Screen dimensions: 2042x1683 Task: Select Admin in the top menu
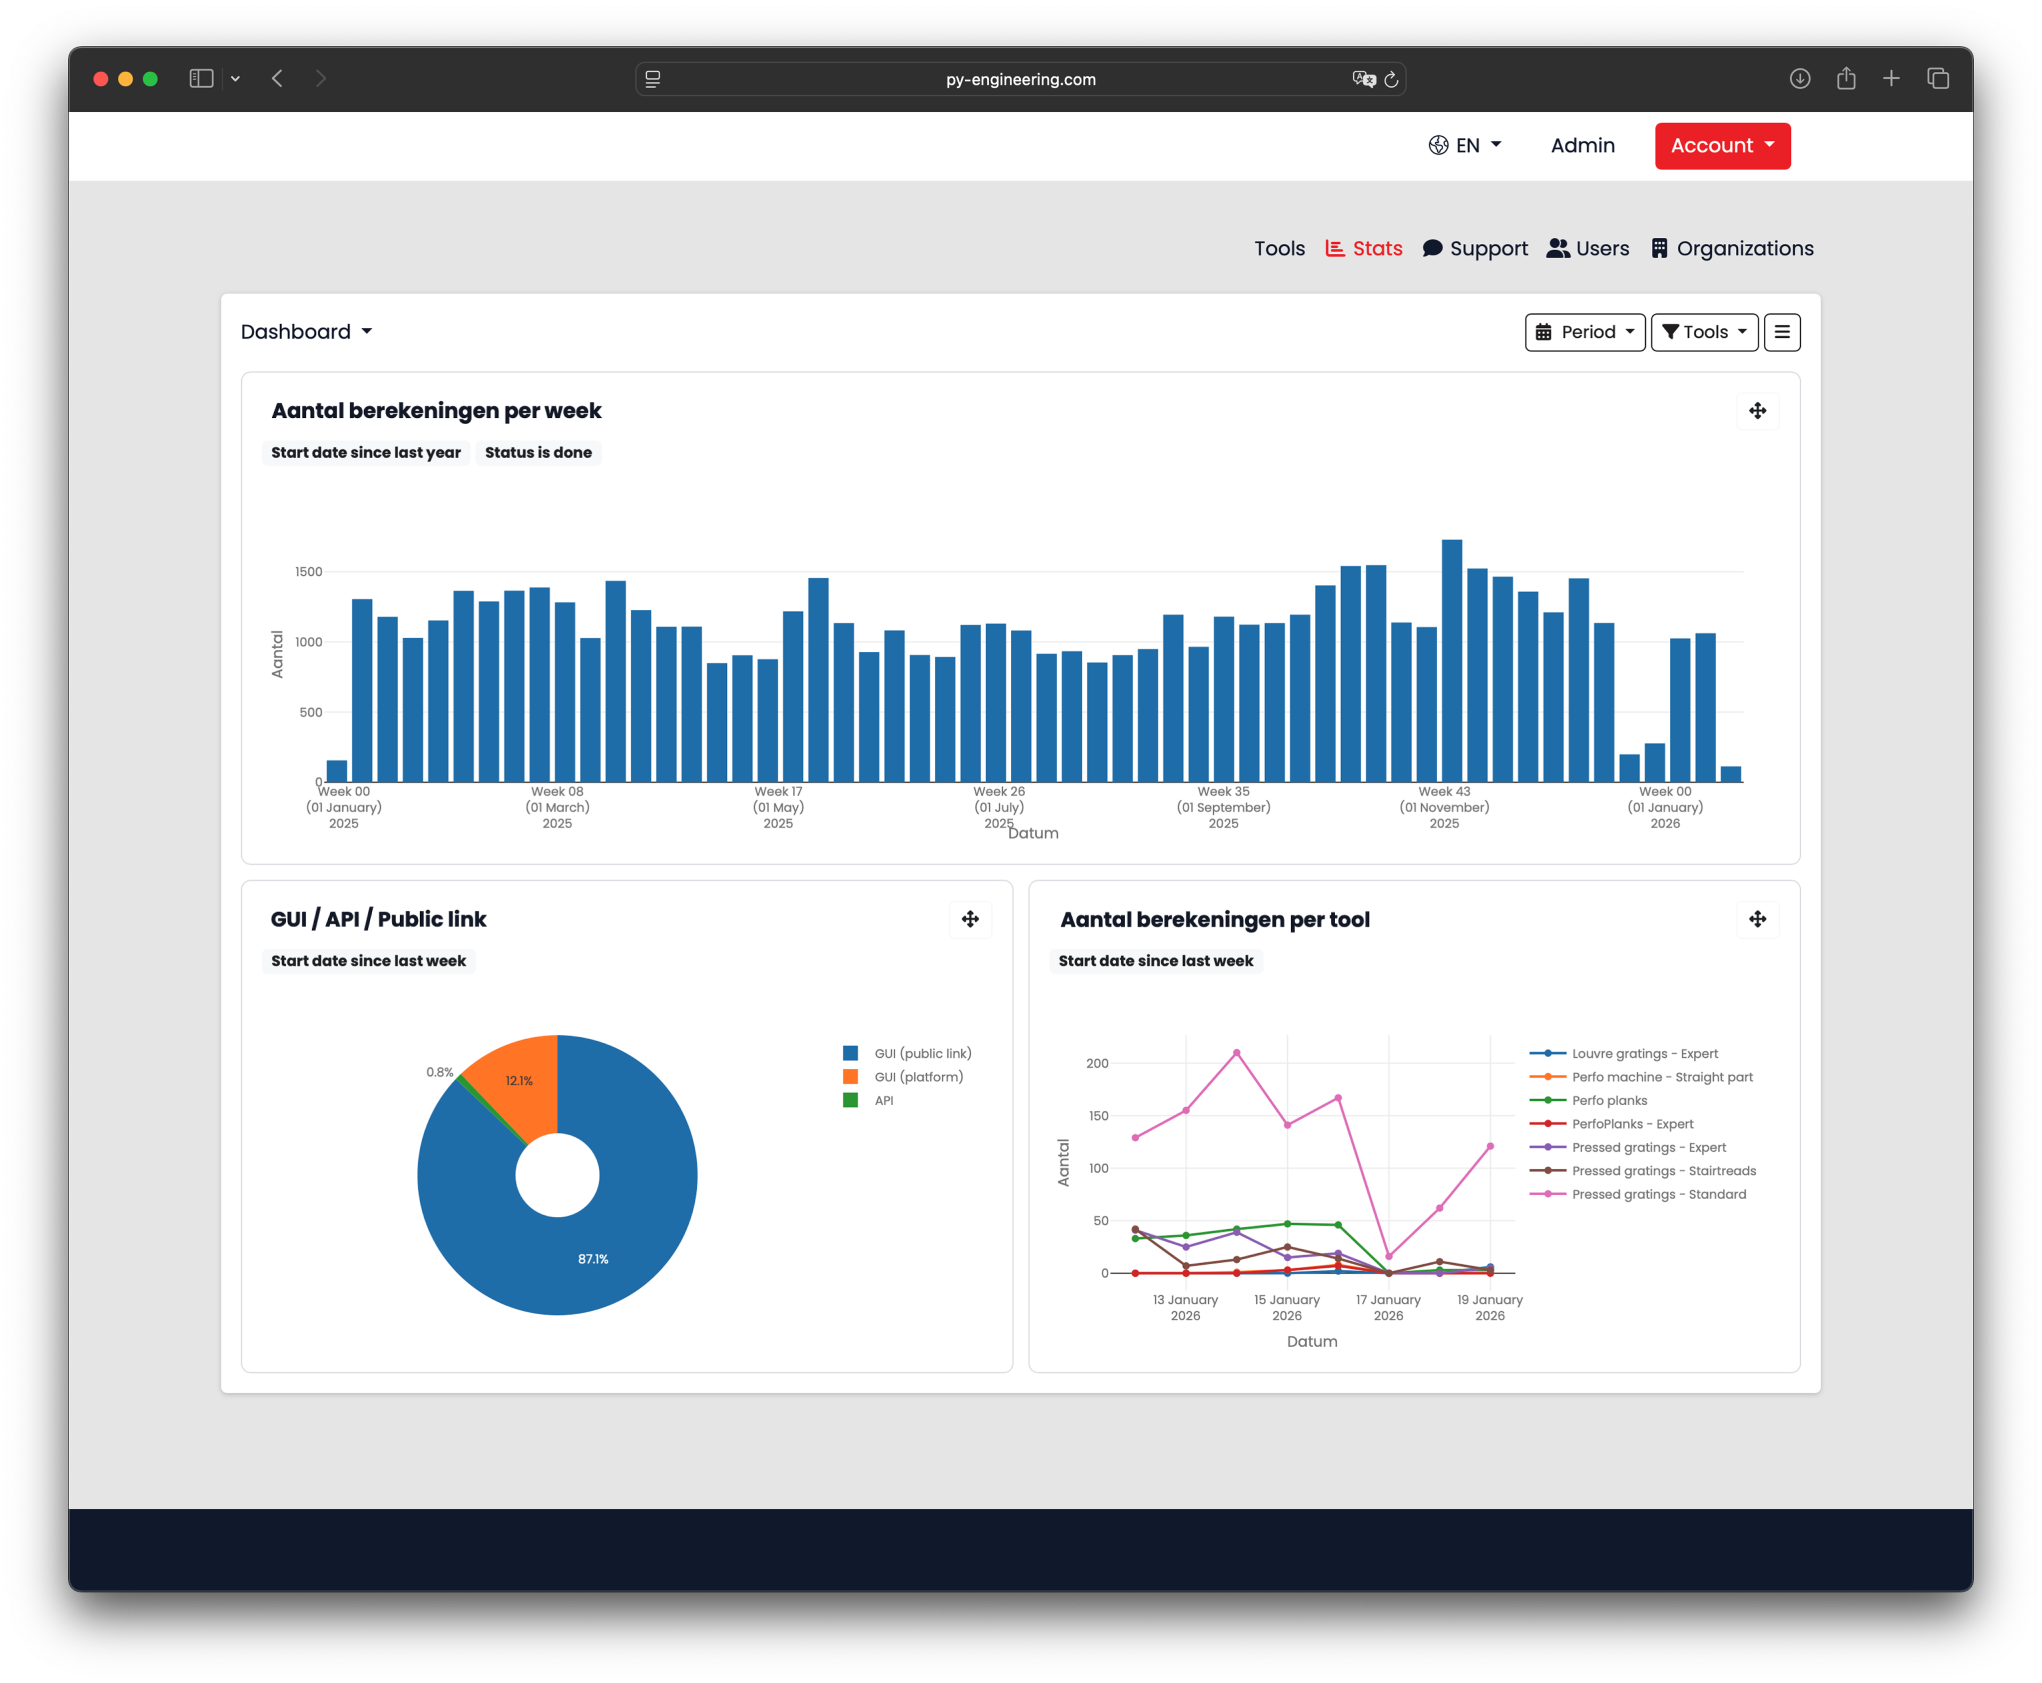1581,146
